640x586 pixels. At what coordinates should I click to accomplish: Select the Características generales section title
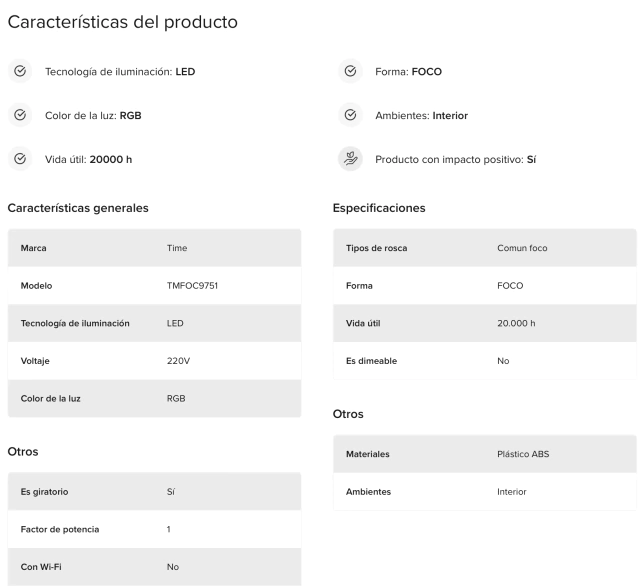click(78, 208)
